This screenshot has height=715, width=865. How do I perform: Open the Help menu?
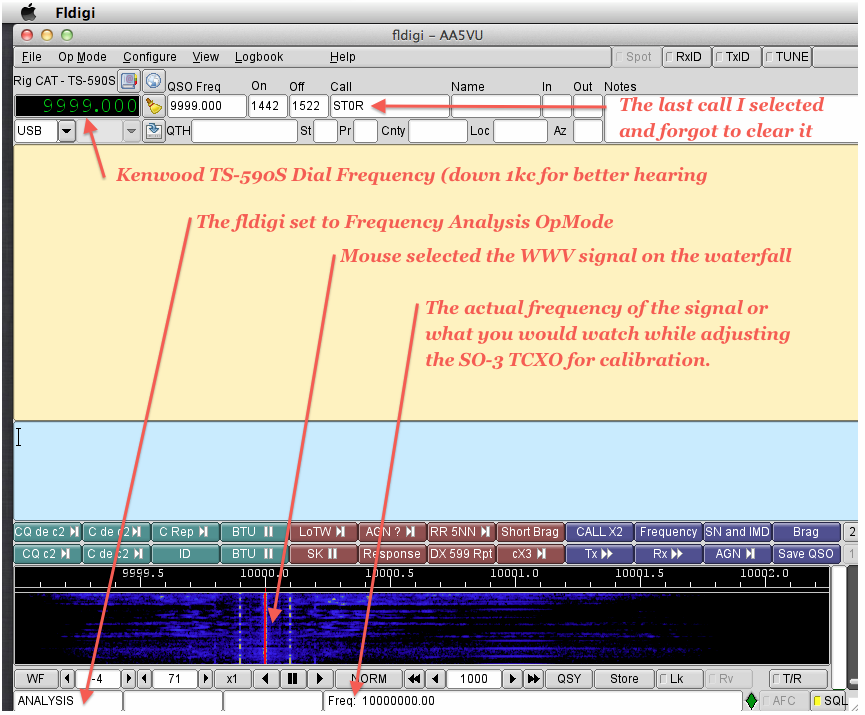click(x=343, y=57)
